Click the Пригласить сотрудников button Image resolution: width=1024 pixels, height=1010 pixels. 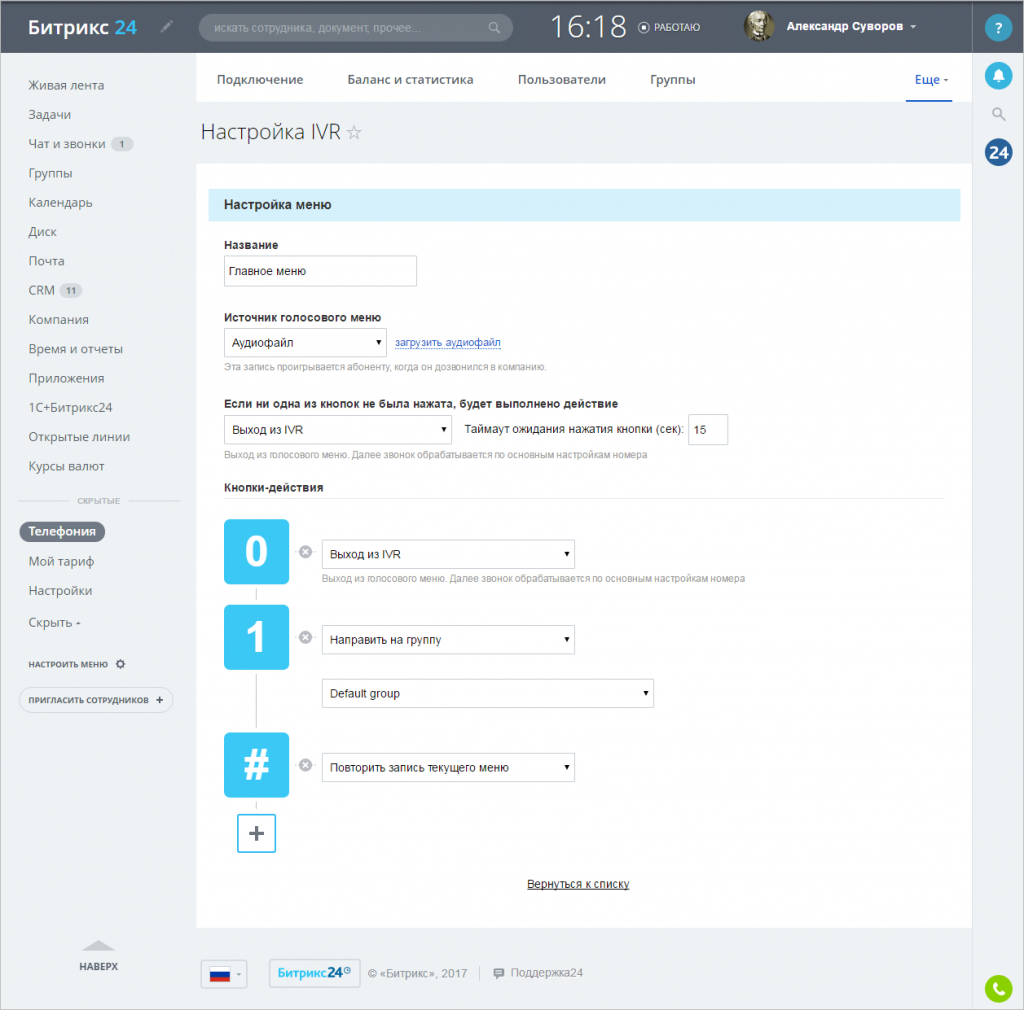click(x=95, y=700)
